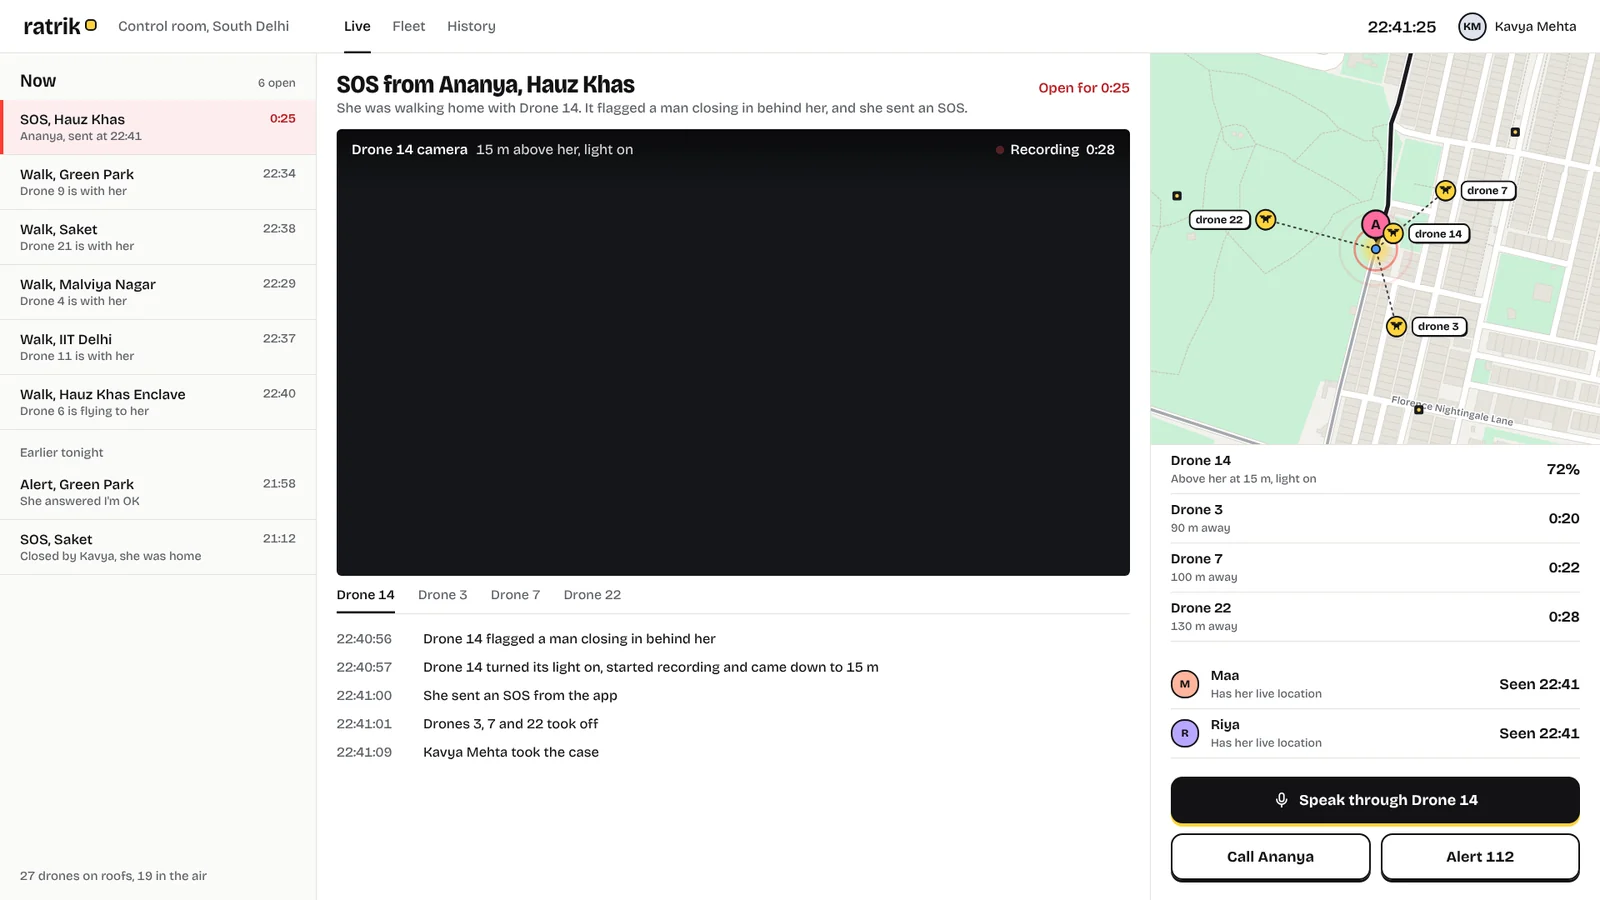
Task: Show the Drone 7 camera feed tab
Action: coord(515,595)
